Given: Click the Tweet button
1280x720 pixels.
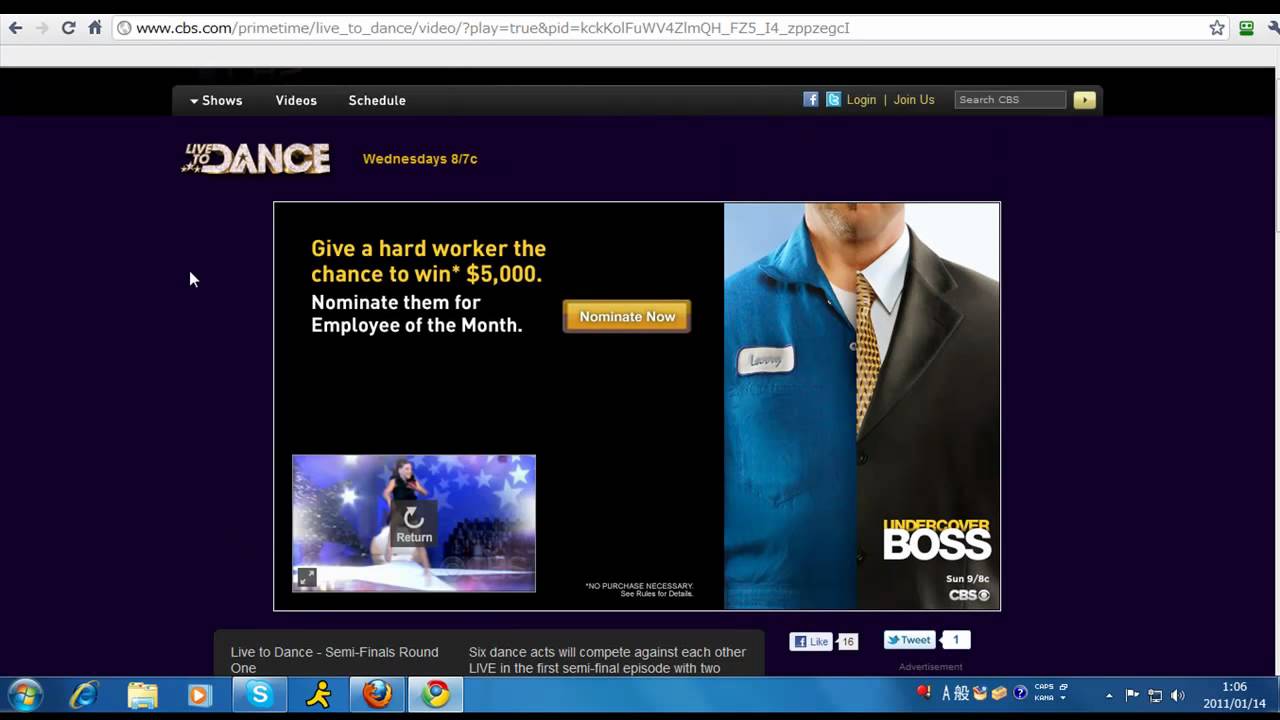Looking at the screenshot, I should (909, 640).
